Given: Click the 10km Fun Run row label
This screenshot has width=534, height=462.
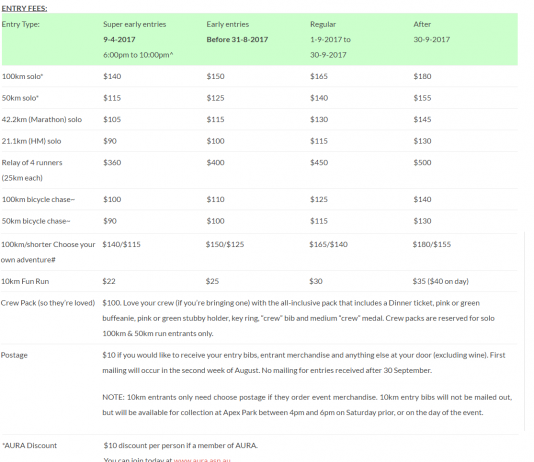Looking at the screenshot, I should point(25,281).
